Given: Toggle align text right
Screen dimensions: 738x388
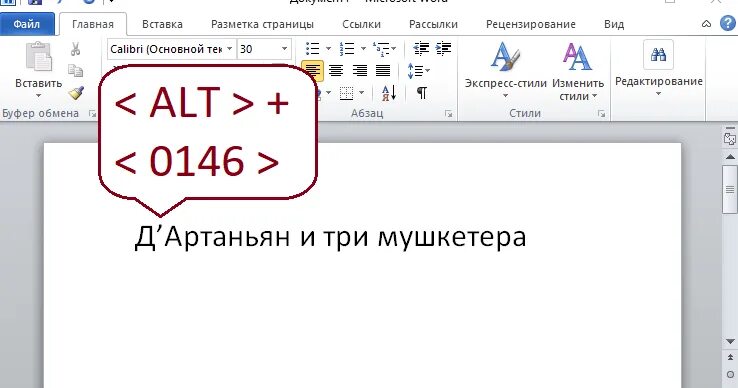Looking at the screenshot, I should coord(360,71).
